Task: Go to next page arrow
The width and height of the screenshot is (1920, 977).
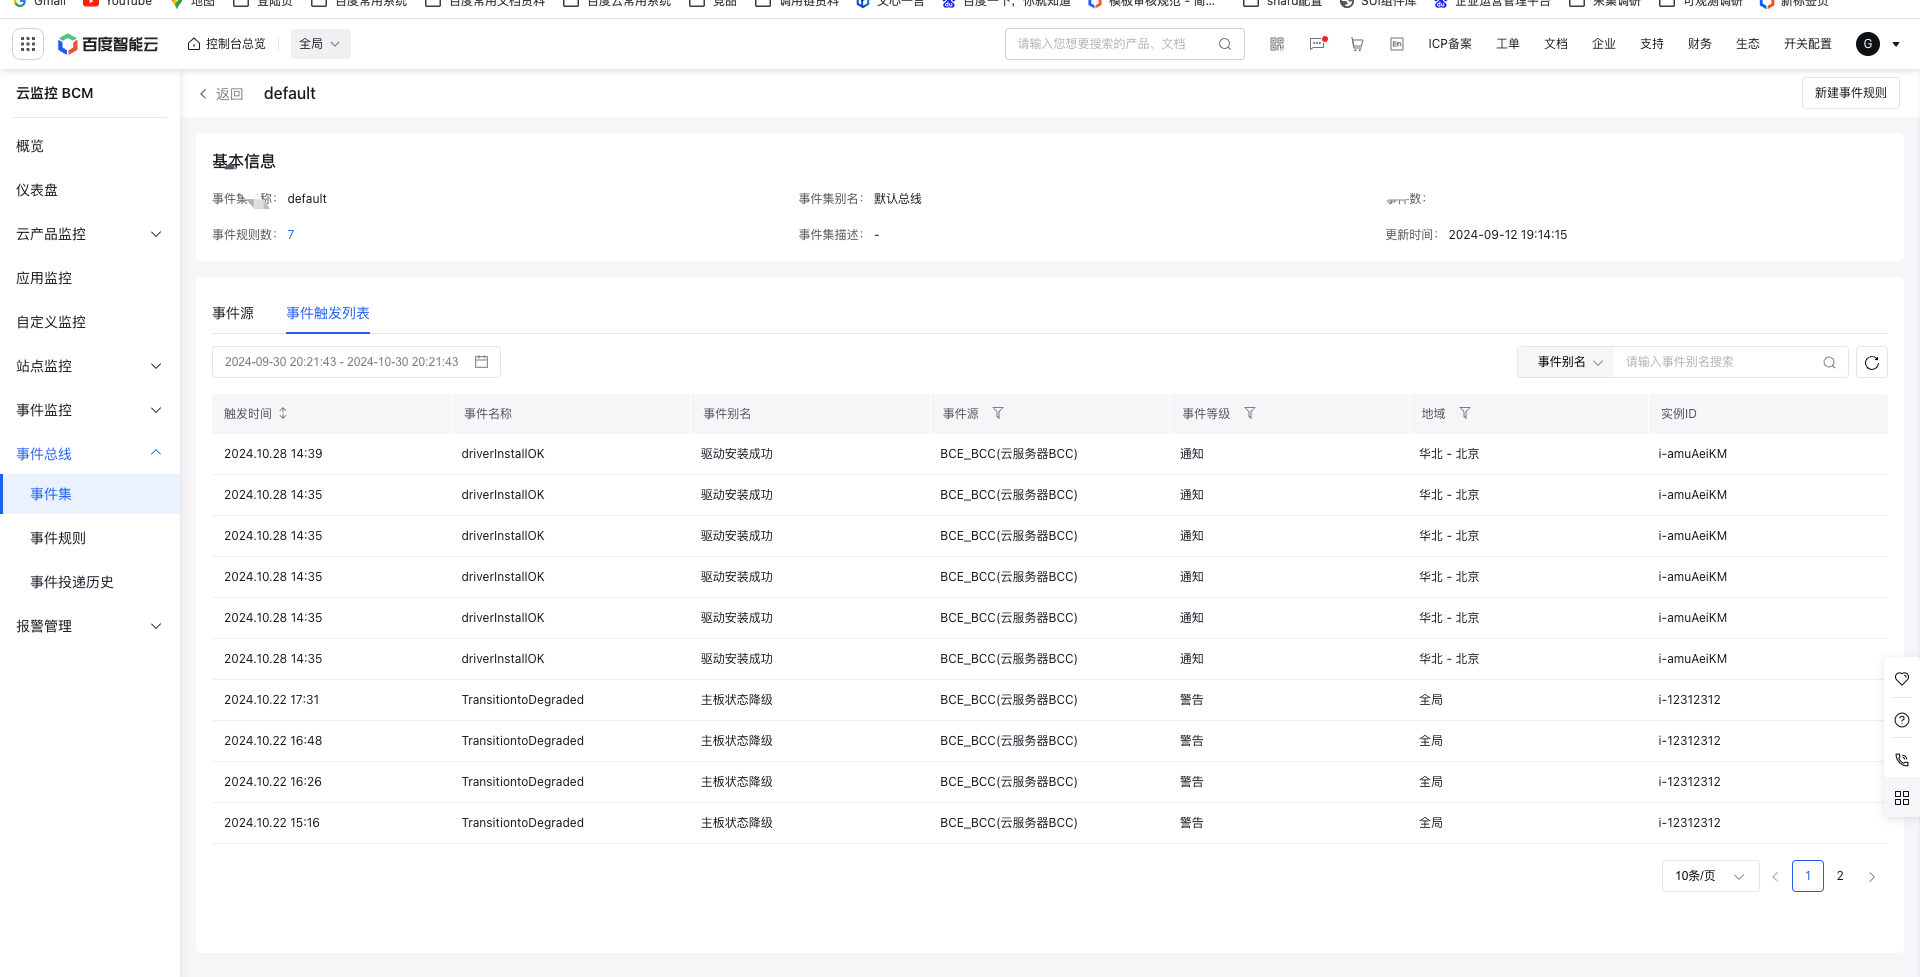Action: point(1872,877)
